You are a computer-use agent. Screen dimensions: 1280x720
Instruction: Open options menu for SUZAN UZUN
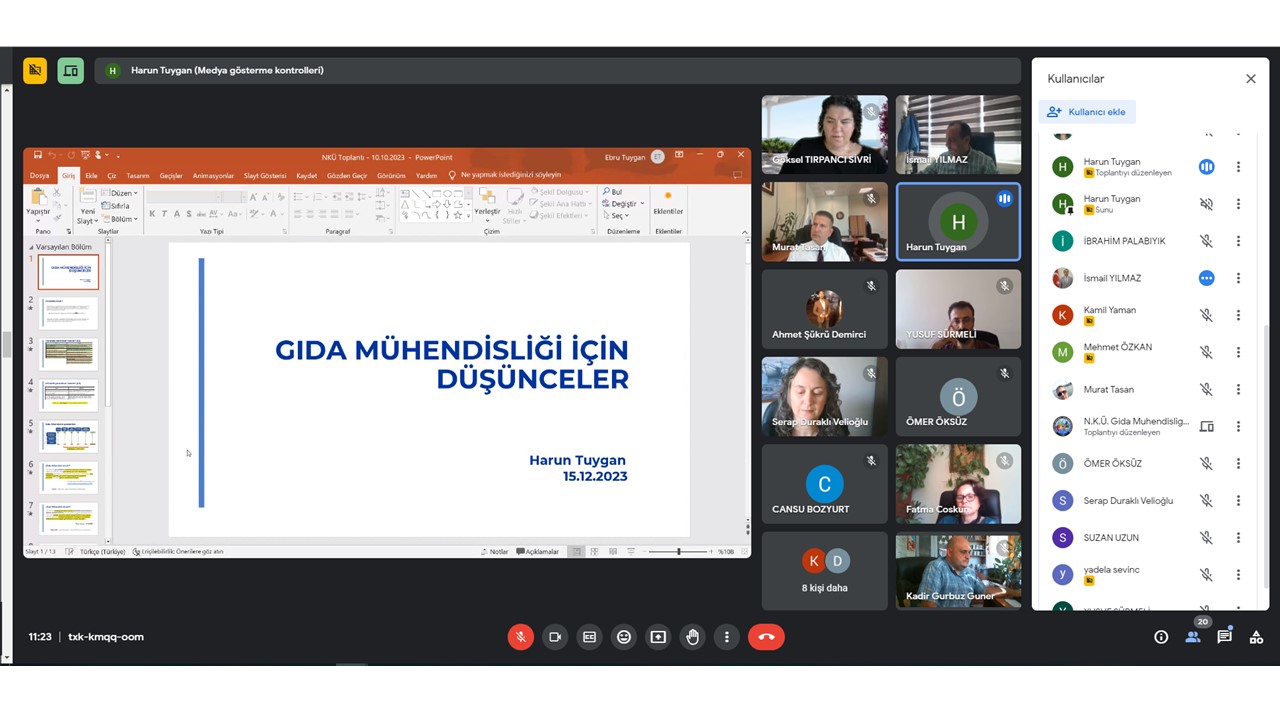(1238, 538)
